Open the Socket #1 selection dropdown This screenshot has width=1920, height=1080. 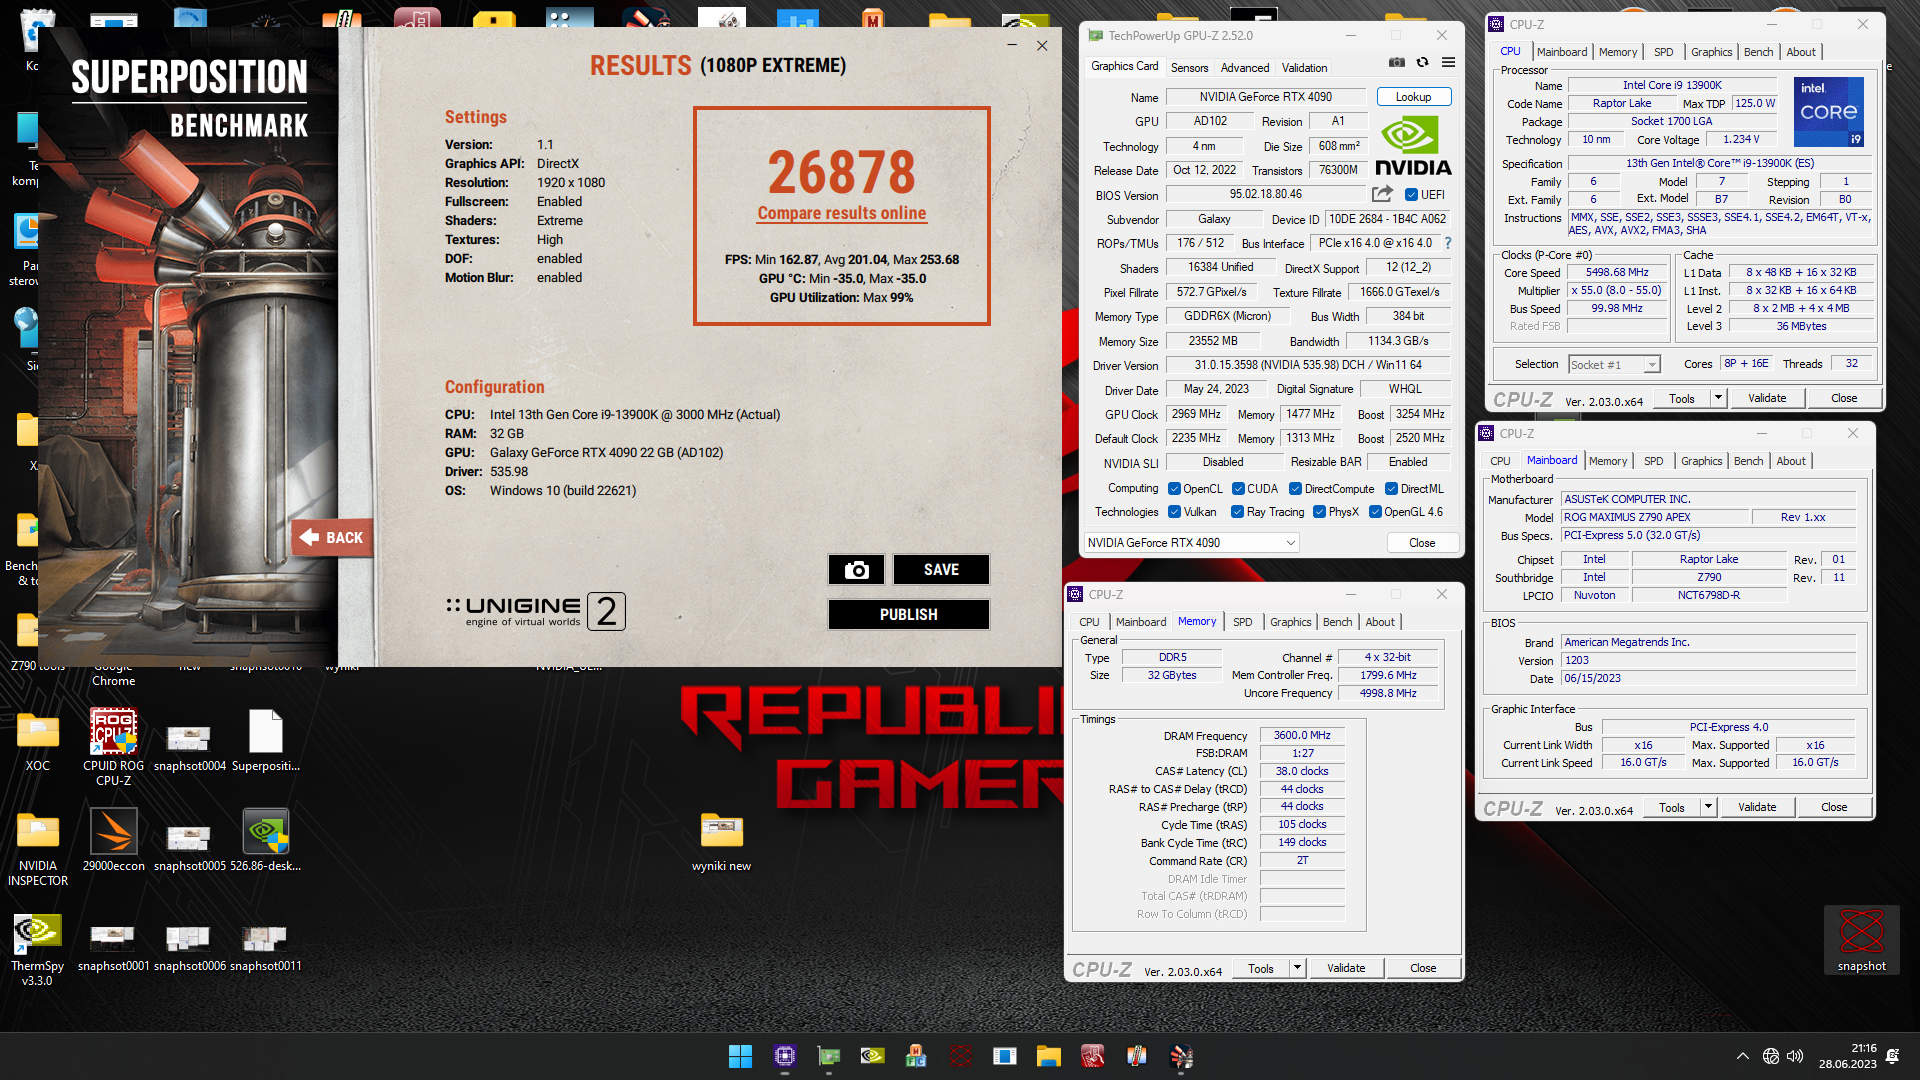pos(1614,365)
